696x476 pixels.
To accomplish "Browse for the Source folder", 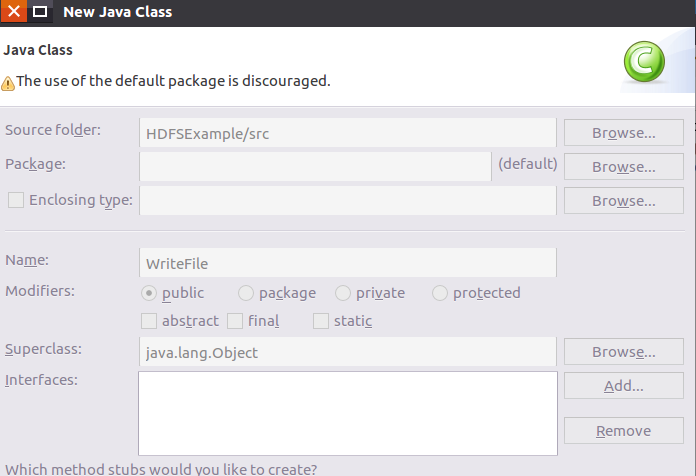I will [623, 132].
